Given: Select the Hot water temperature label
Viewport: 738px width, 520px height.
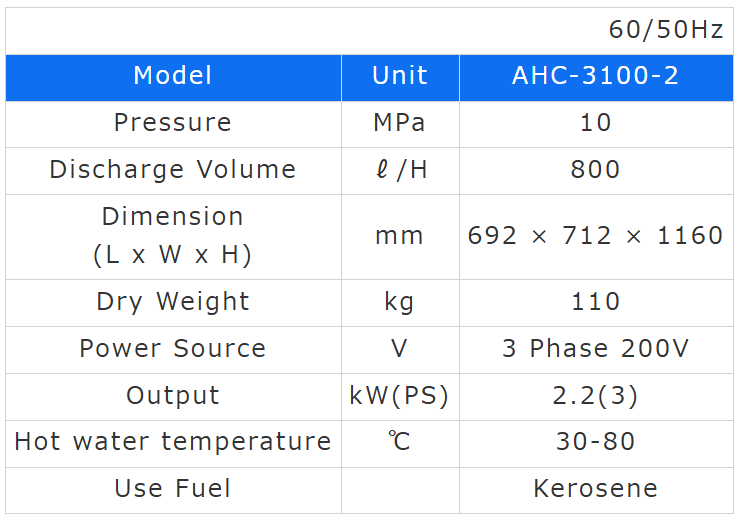Looking at the screenshot, I should tap(173, 442).
